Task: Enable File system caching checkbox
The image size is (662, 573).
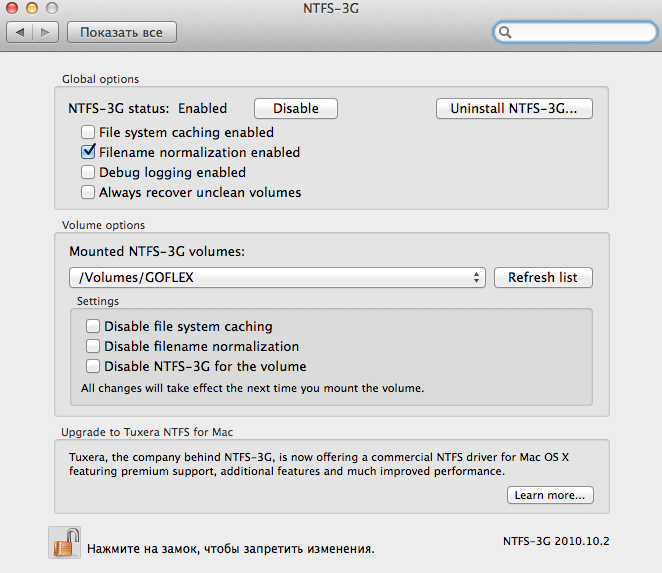Action: [88, 132]
